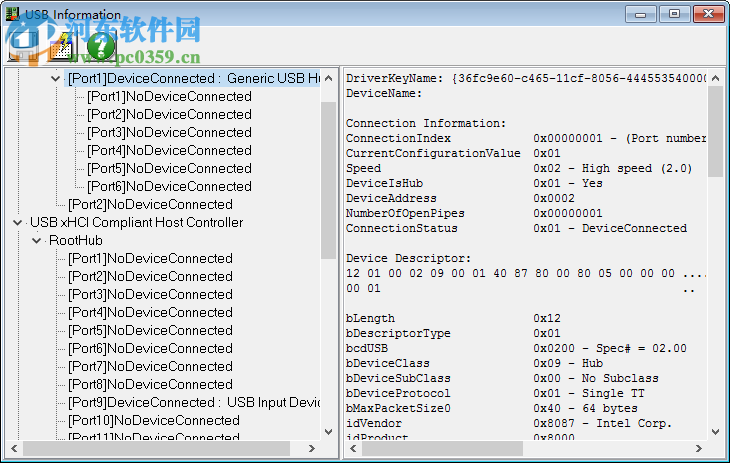730x463 pixels.
Task: Click bMaxPacketSize0 64 bytes value
Action: (x=585, y=409)
